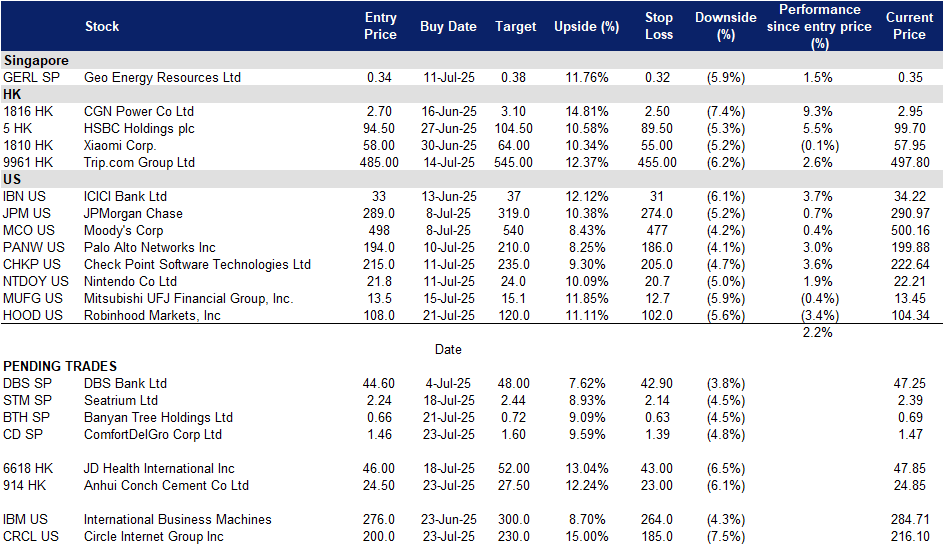Click Robinhood current price 104.34
Image resolution: width=943 pixels, height=545 pixels.
(910, 315)
